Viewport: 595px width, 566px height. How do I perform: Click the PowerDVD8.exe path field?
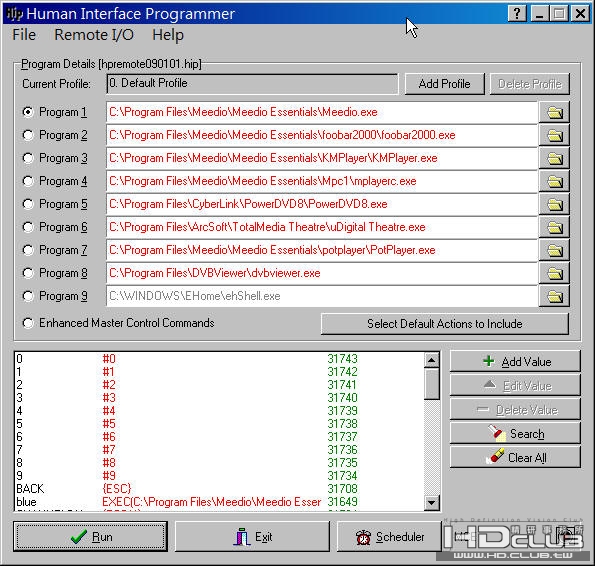point(322,204)
